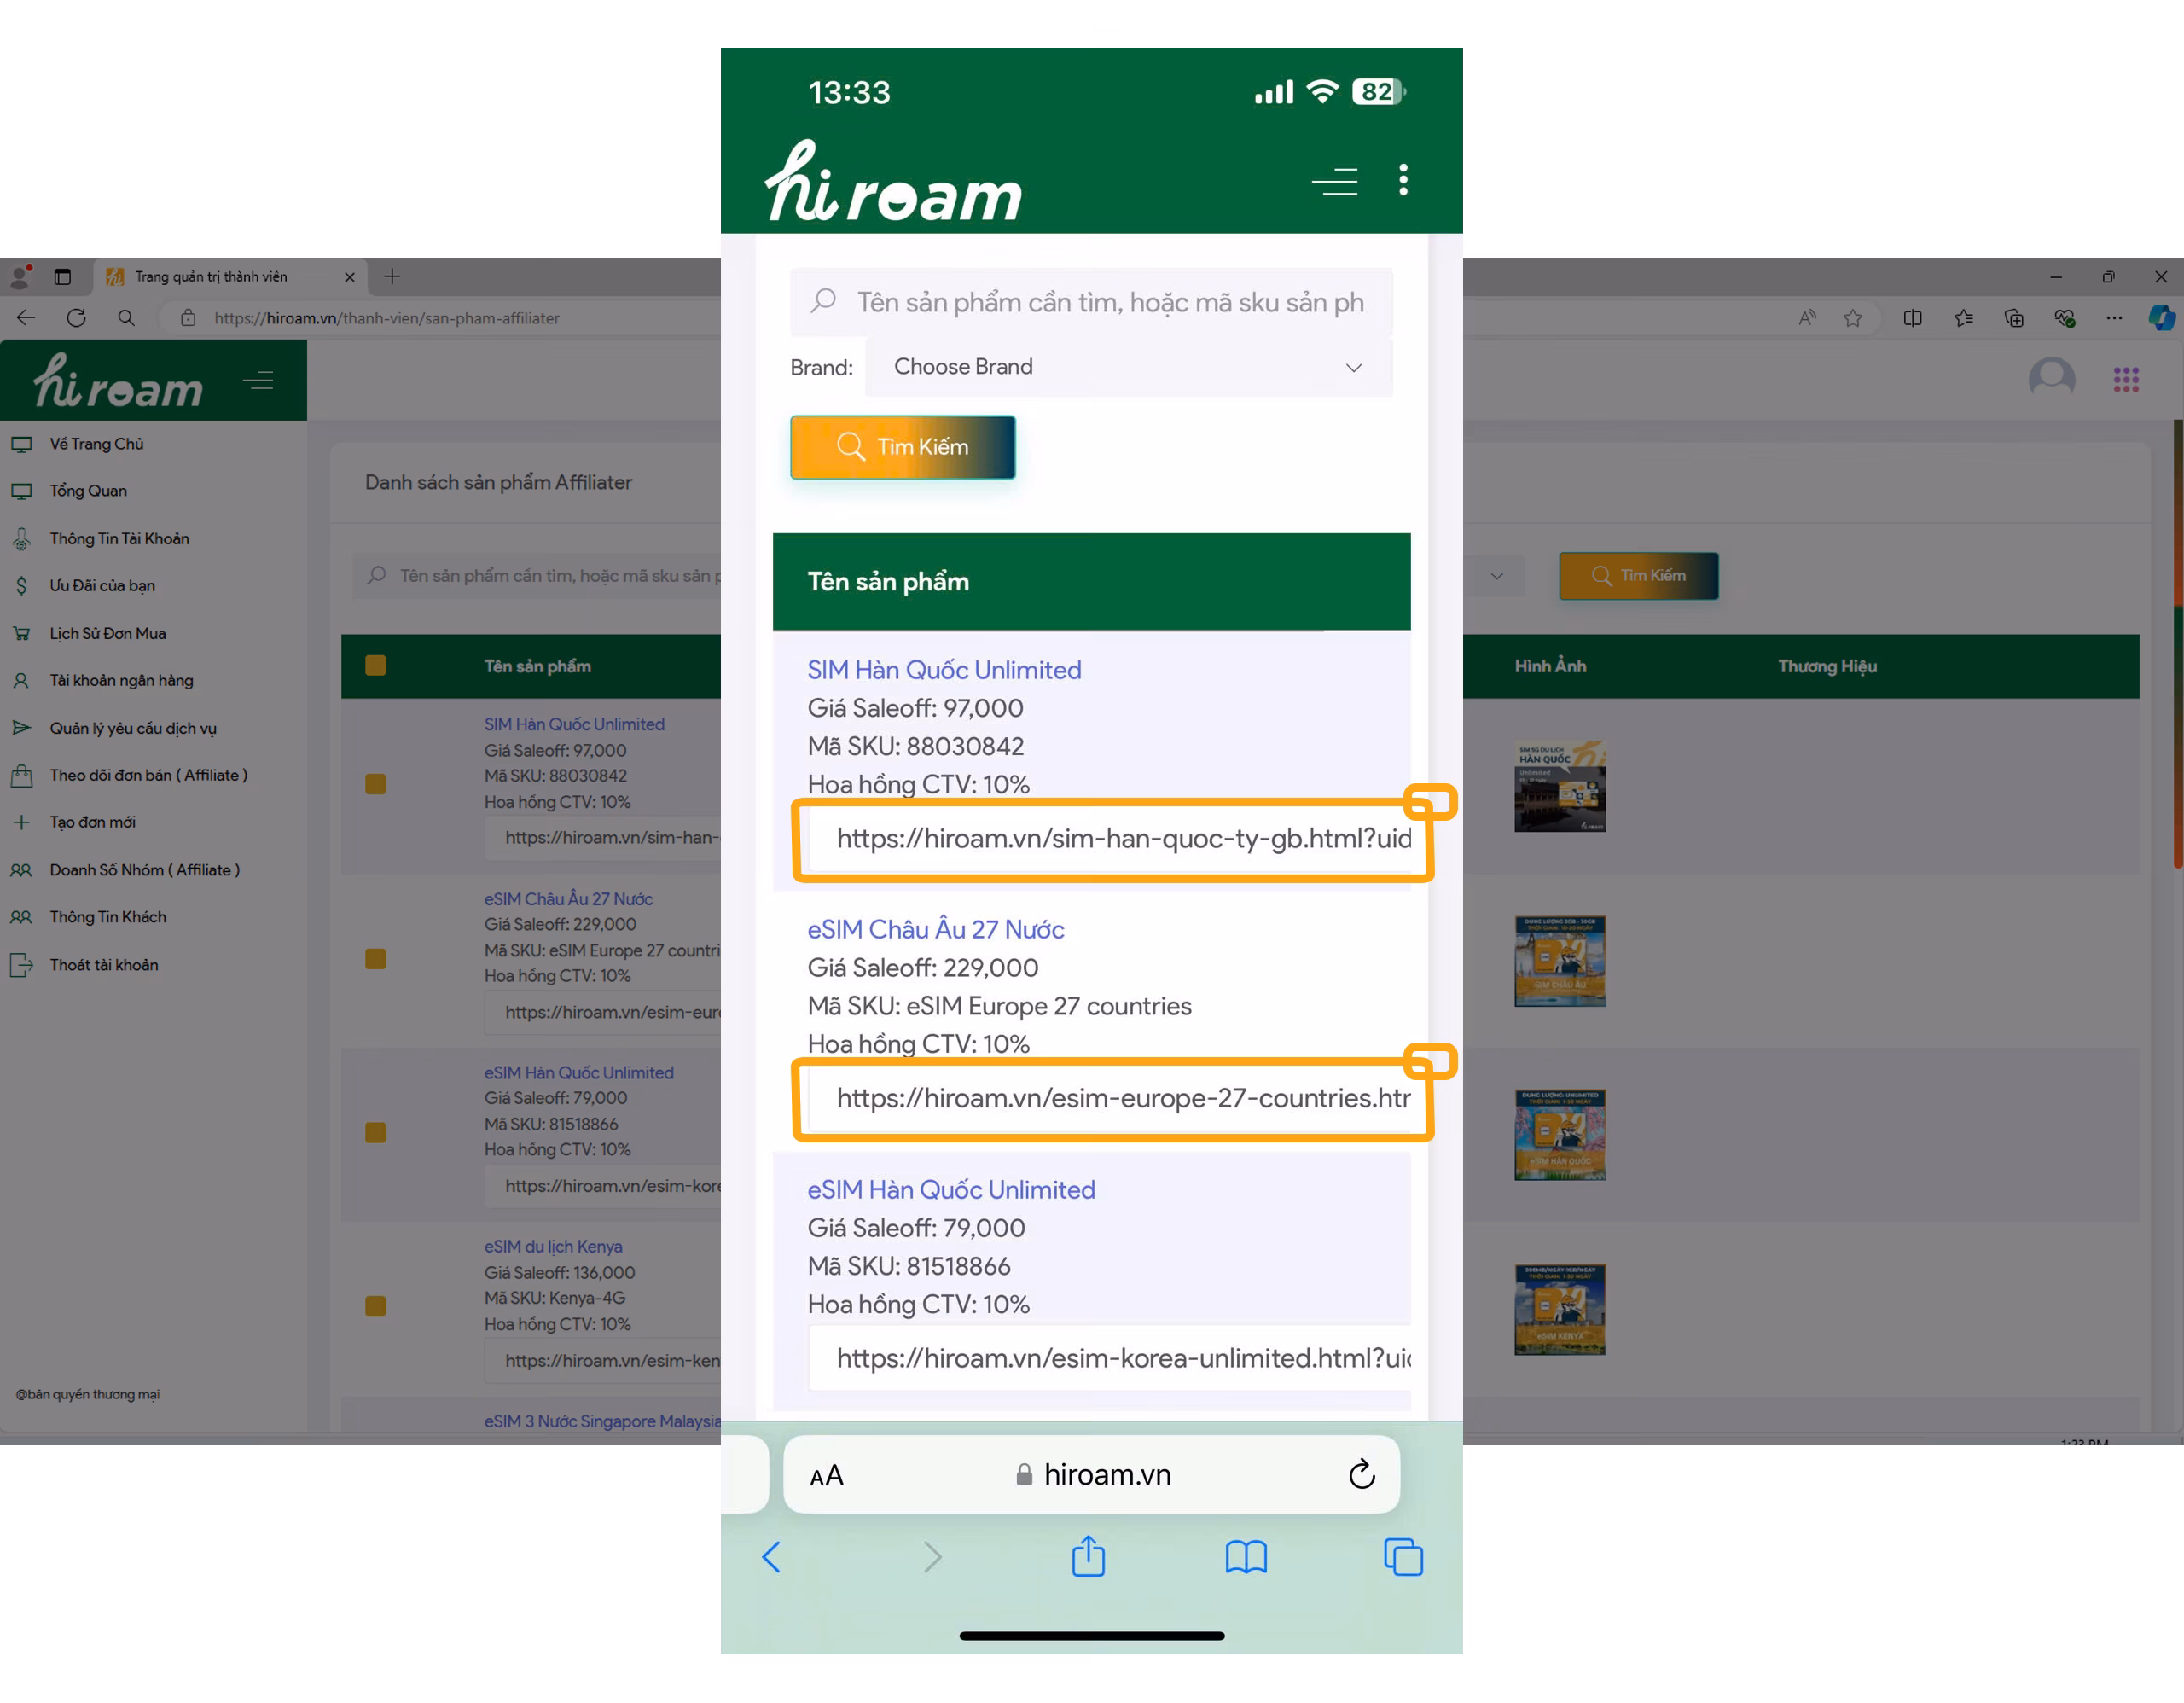Open the AA text size menu in Safari
Image resolution: width=2184 pixels, height=1703 pixels.
826,1474
